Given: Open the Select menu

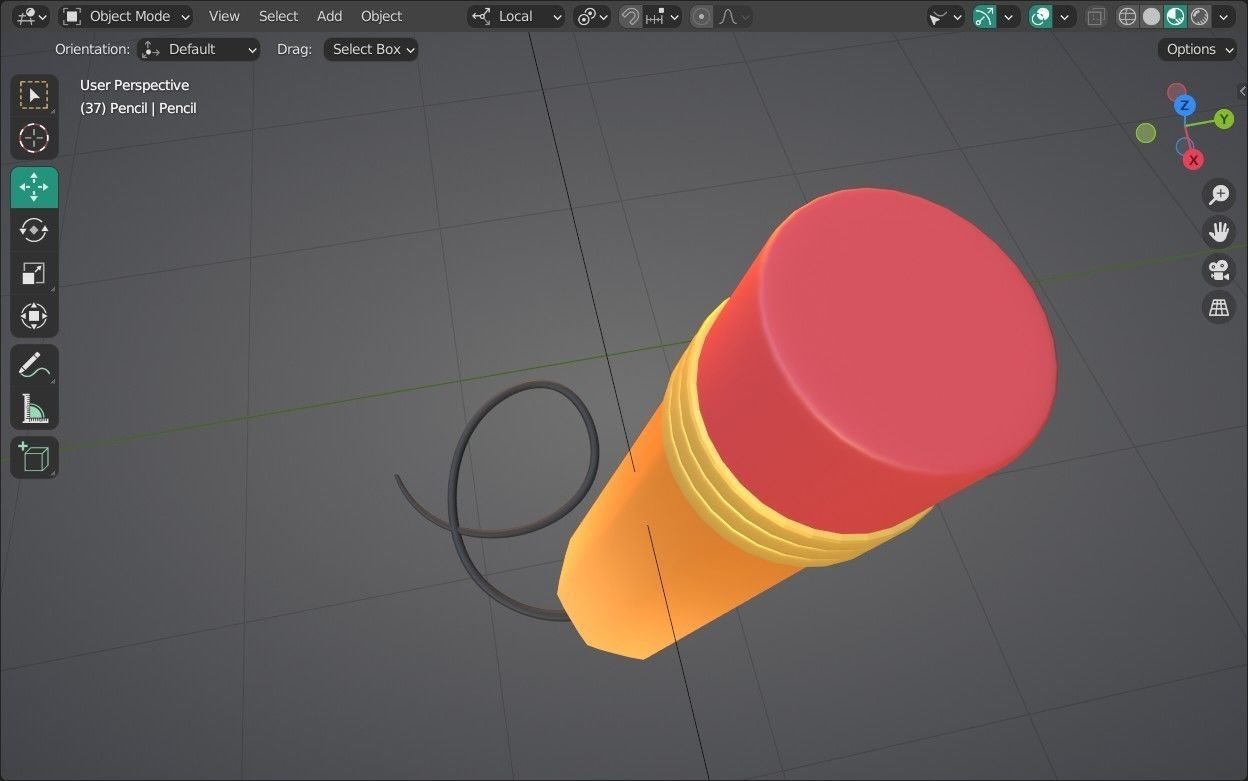Looking at the screenshot, I should point(278,16).
